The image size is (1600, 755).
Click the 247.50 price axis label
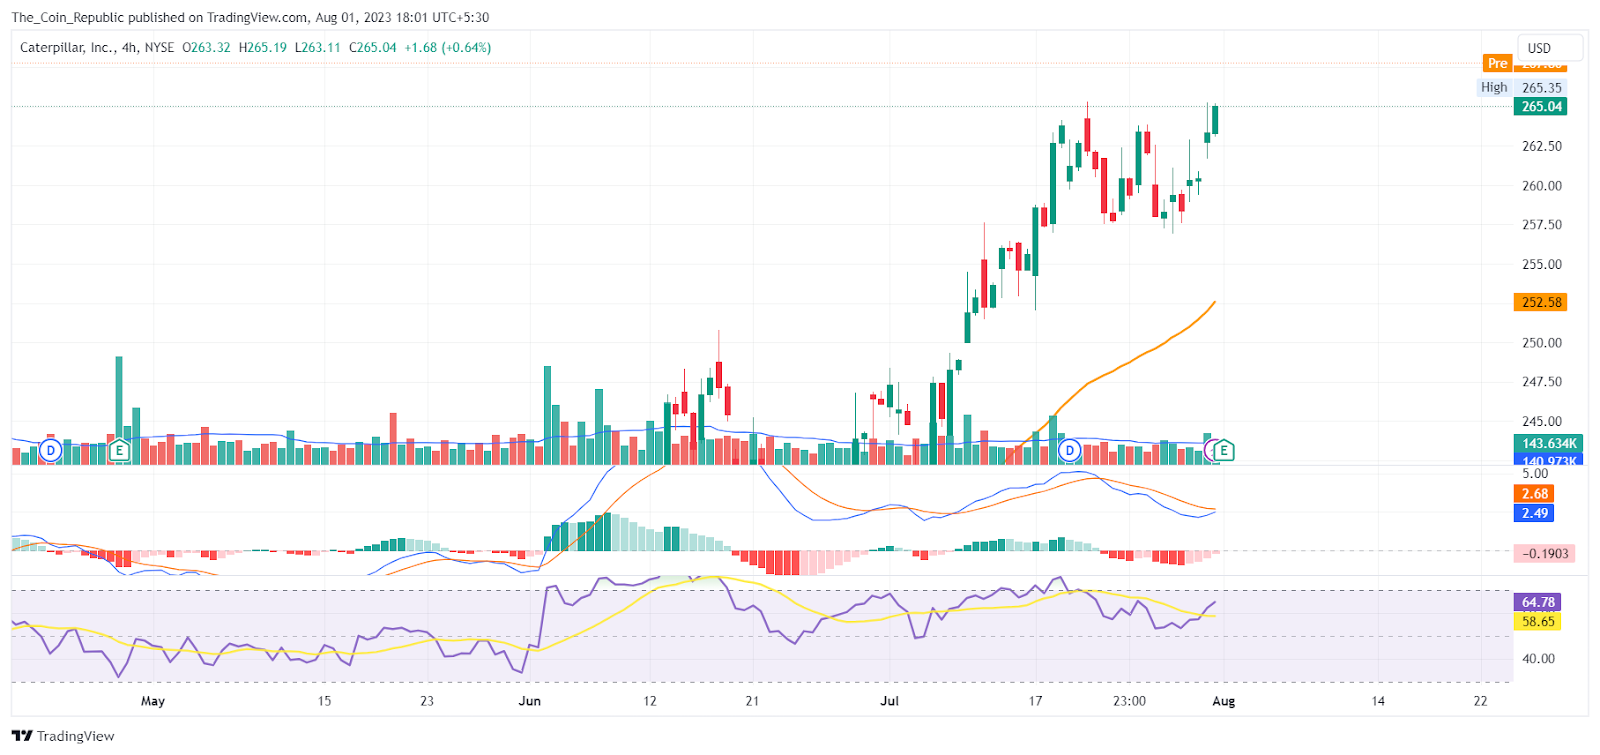click(x=1541, y=381)
